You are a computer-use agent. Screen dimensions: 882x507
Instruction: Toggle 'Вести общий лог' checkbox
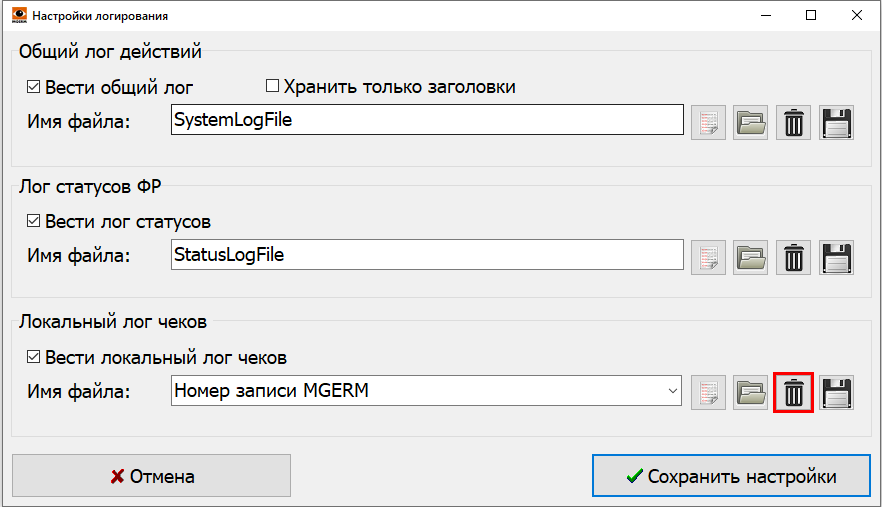[x=34, y=87]
